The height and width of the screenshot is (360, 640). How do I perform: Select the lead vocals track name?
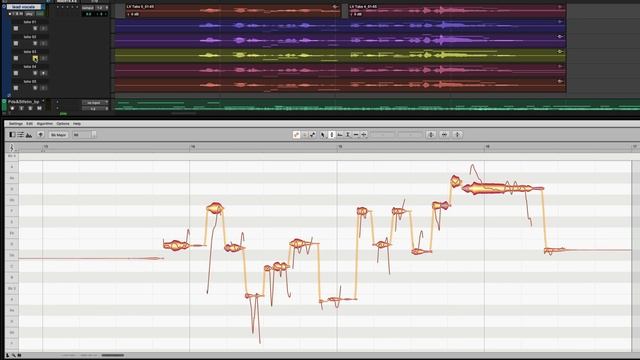coord(24,7)
